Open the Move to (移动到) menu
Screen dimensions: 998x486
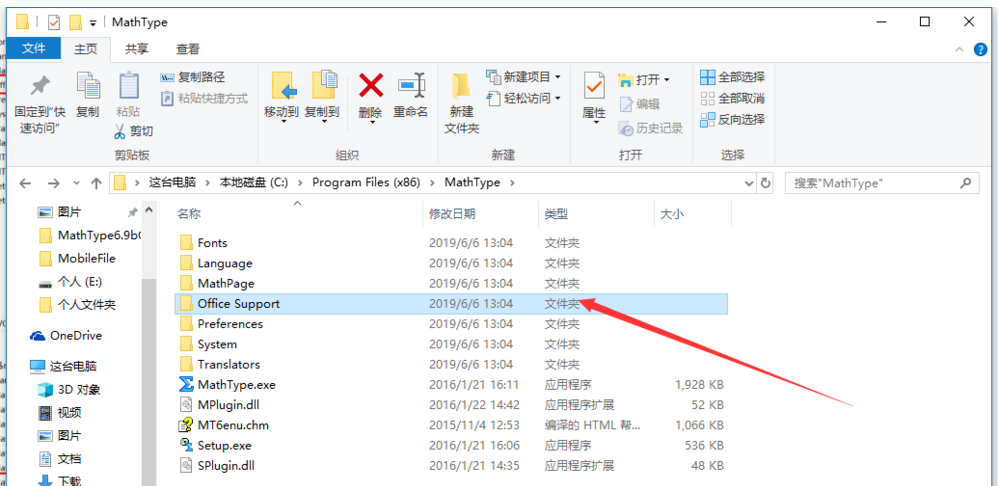coord(281,97)
